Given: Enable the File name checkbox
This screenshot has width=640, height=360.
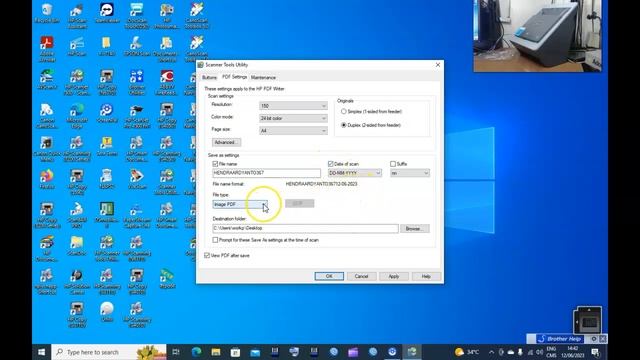Looking at the screenshot, I should coord(215,164).
